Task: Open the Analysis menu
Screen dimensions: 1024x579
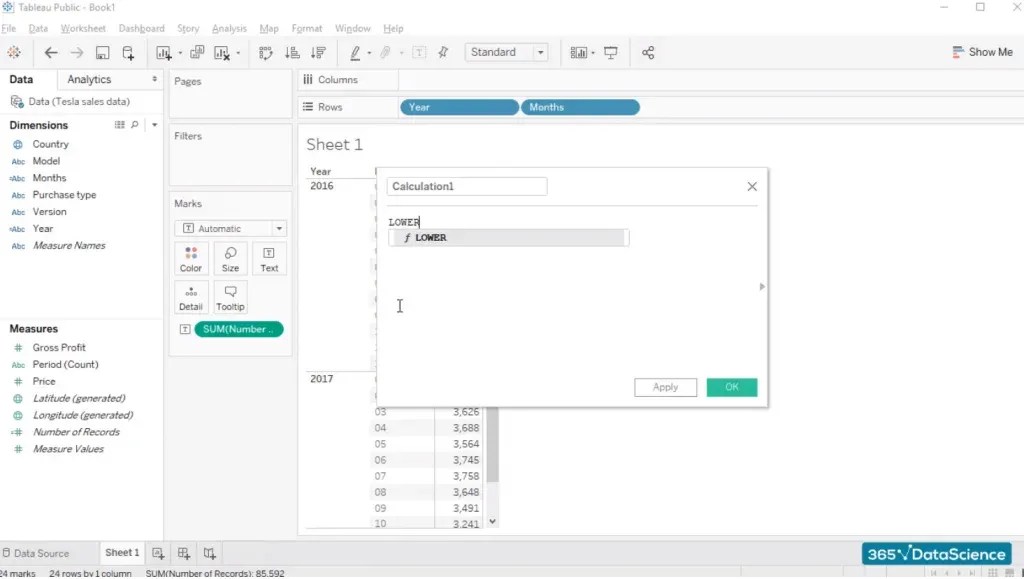Action: point(229,28)
